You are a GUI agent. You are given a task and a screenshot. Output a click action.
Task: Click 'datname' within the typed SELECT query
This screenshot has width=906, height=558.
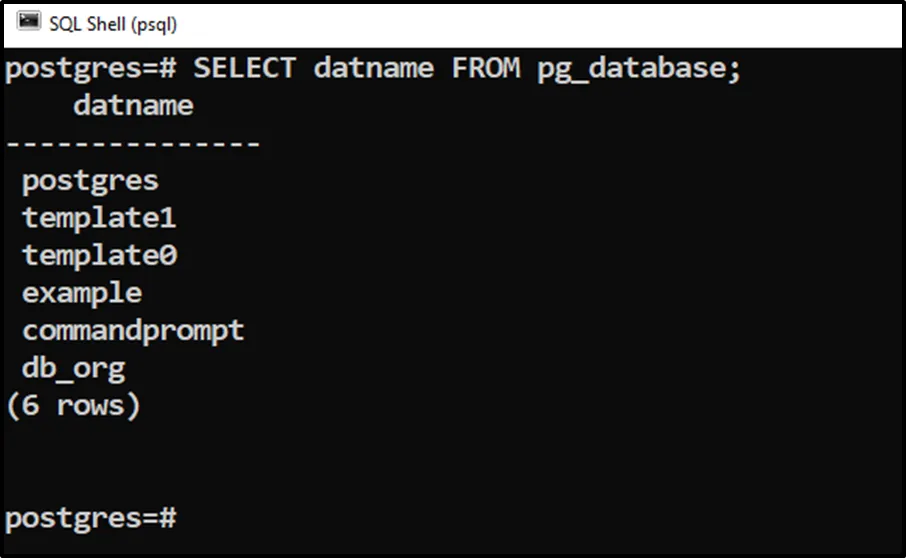tap(373, 68)
